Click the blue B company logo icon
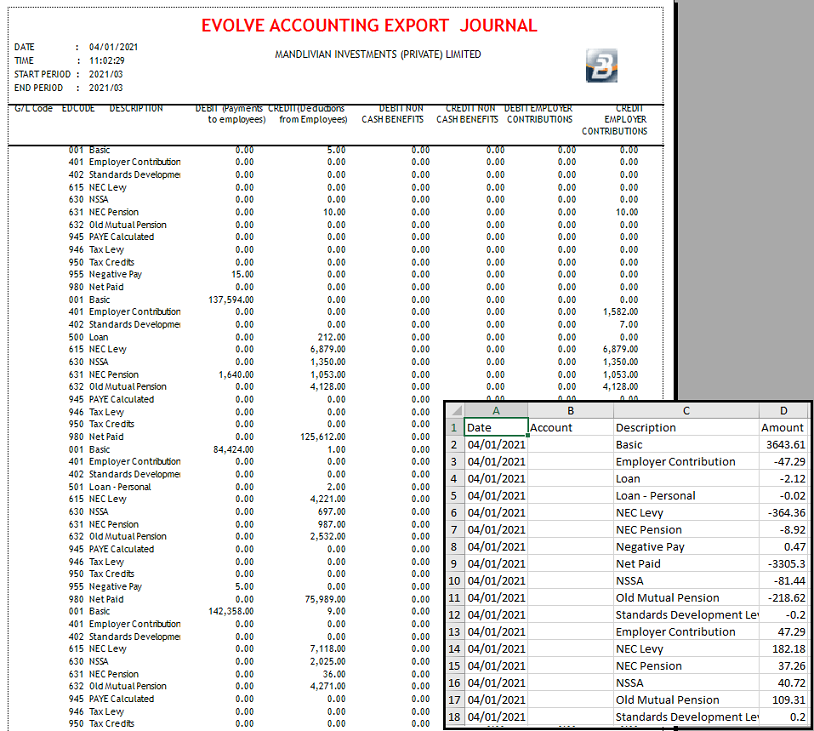 (x=602, y=66)
